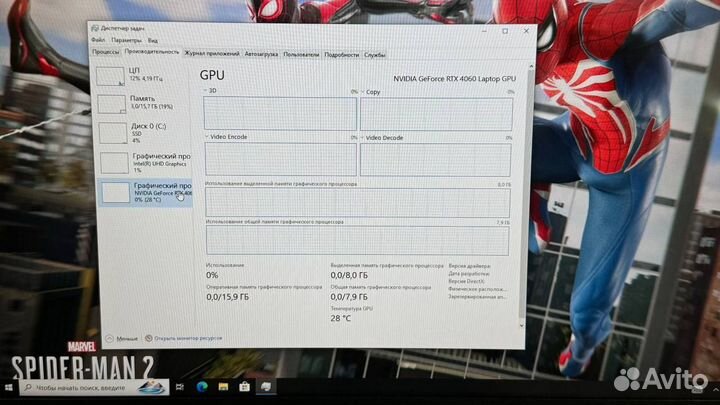Image resolution: width=720 pixels, height=405 pixels.
Task: Switch to the Службы tab
Action: 375,55
